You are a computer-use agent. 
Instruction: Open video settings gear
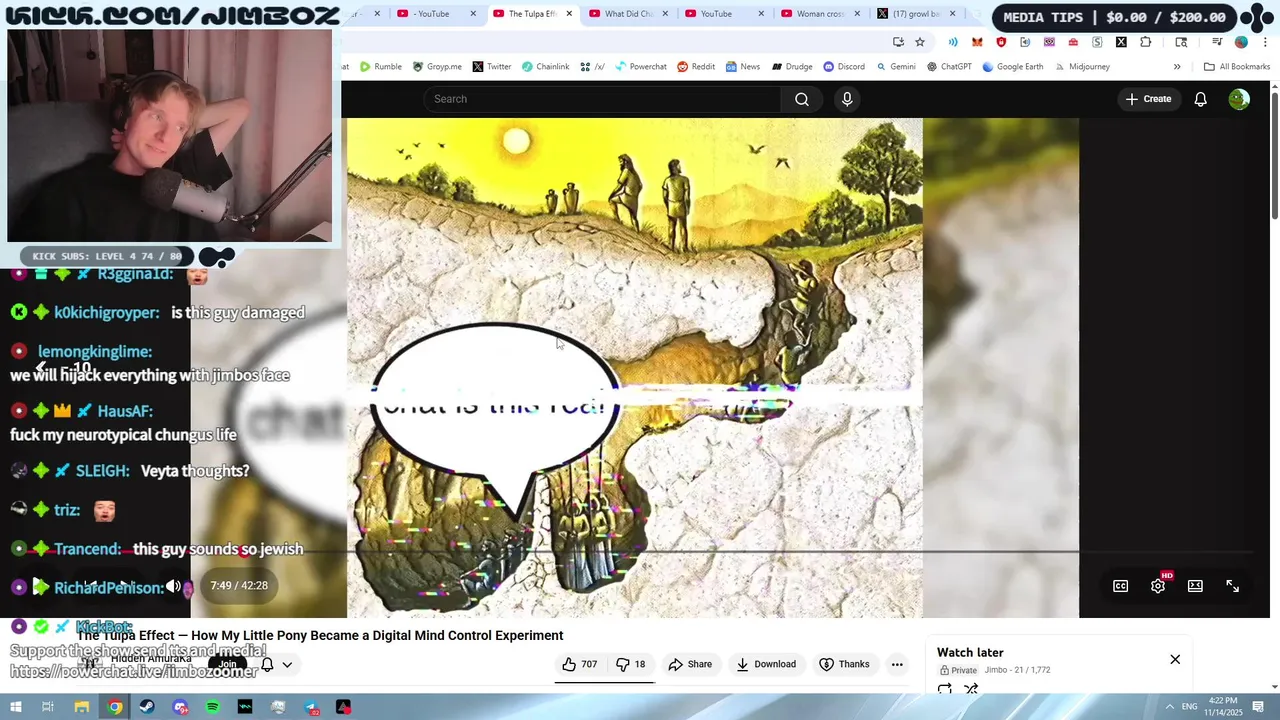(x=1158, y=586)
